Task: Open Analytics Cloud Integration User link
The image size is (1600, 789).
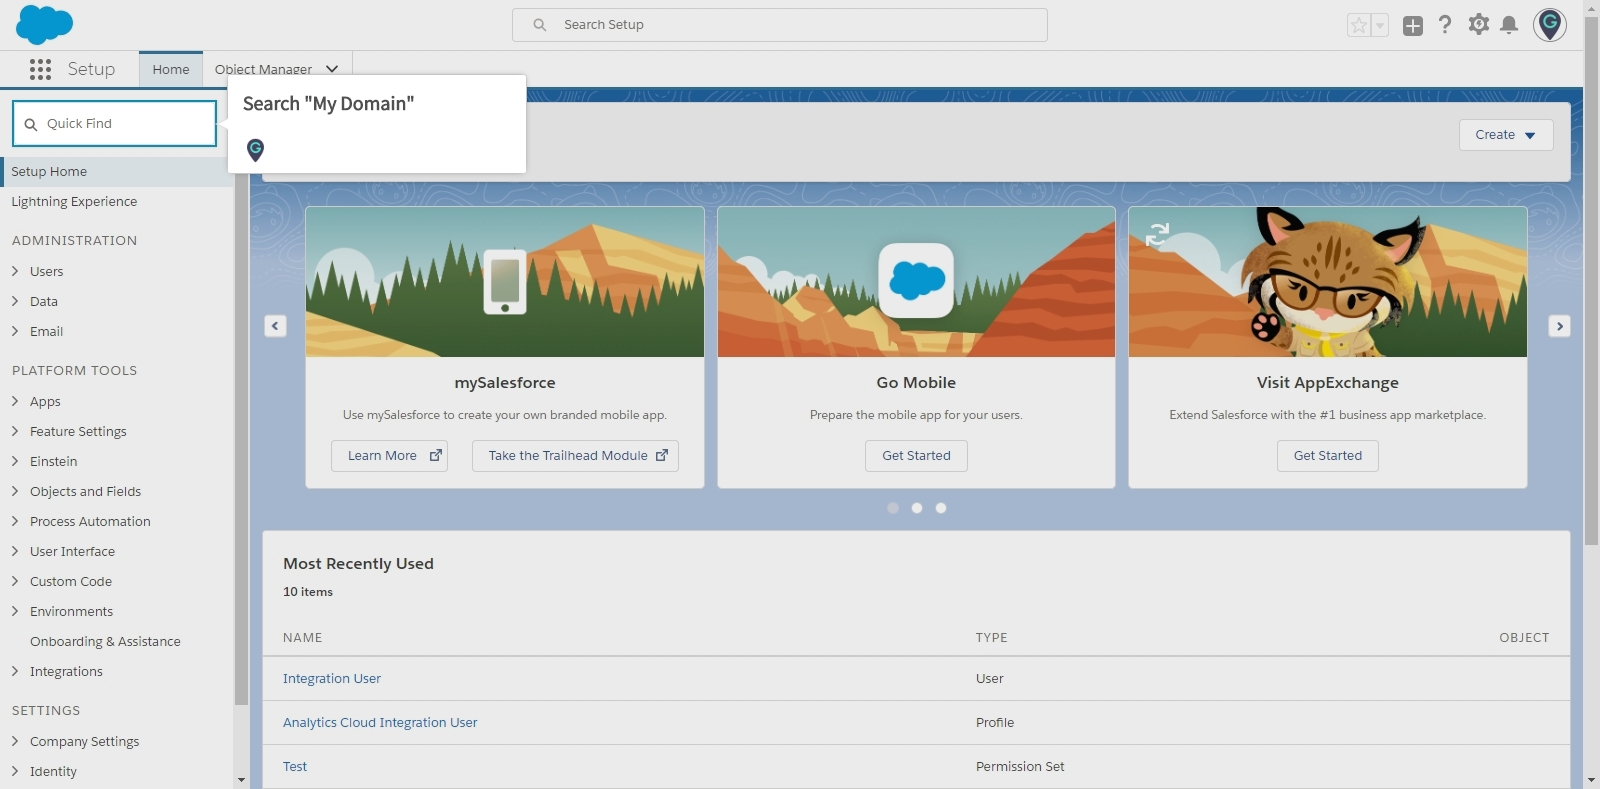Action: coord(380,722)
